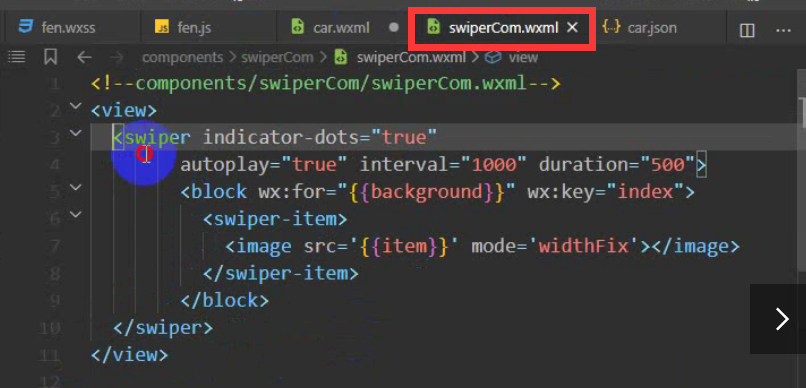
Task: Click the JSON braces icon on car.json tab
Action: (x=611, y=27)
